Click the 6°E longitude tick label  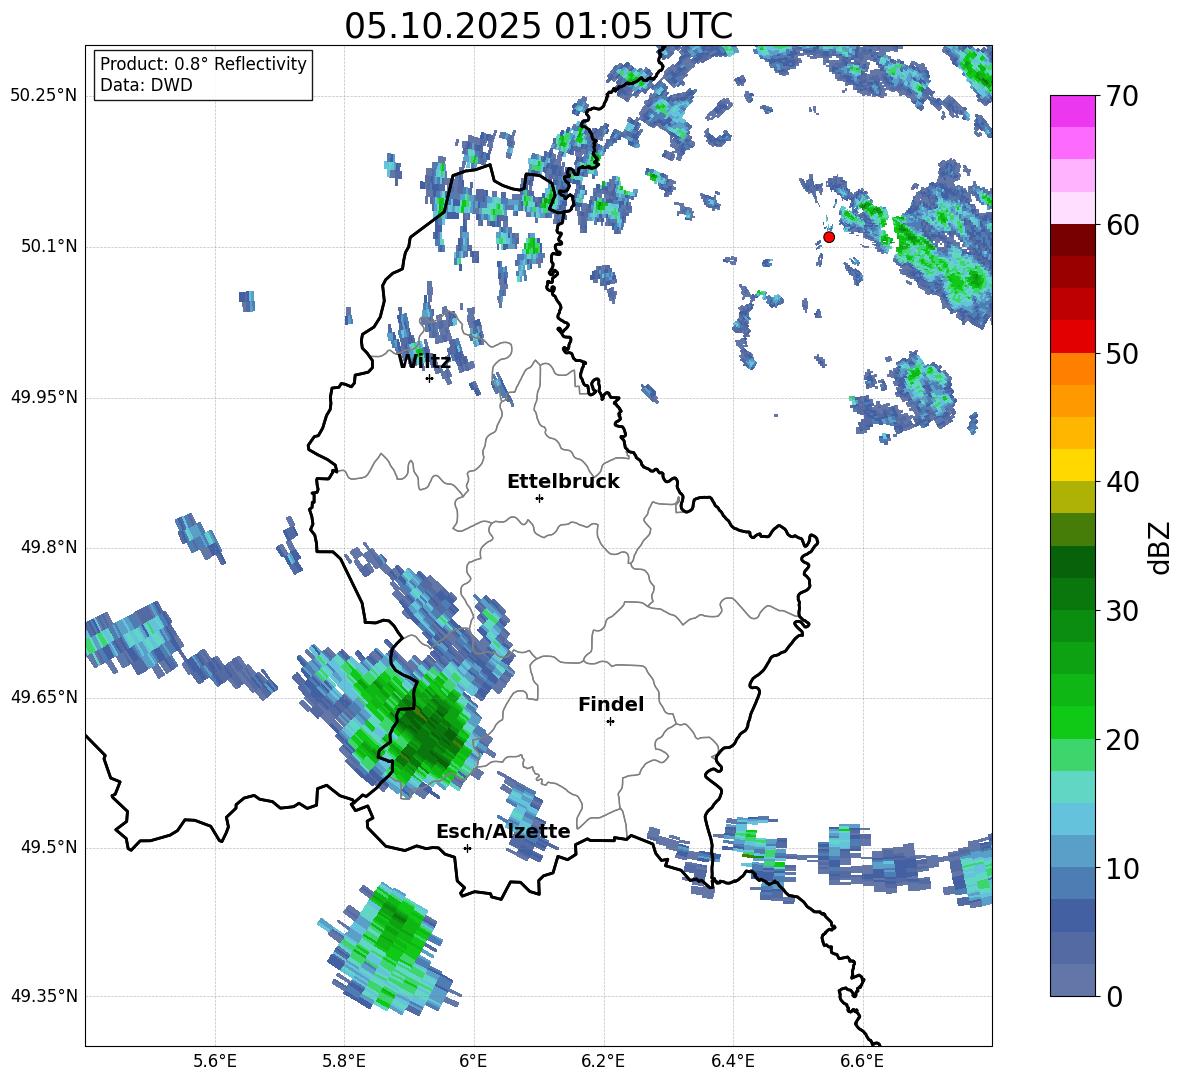pyautogui.click(x=473, y=1061)
